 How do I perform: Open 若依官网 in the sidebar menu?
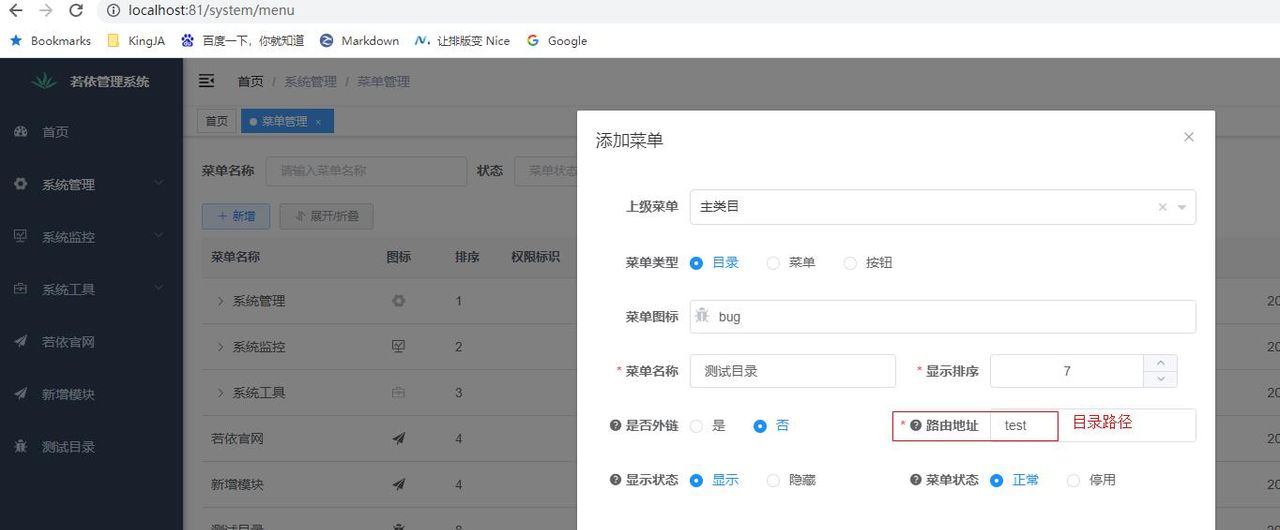(68, 342)
